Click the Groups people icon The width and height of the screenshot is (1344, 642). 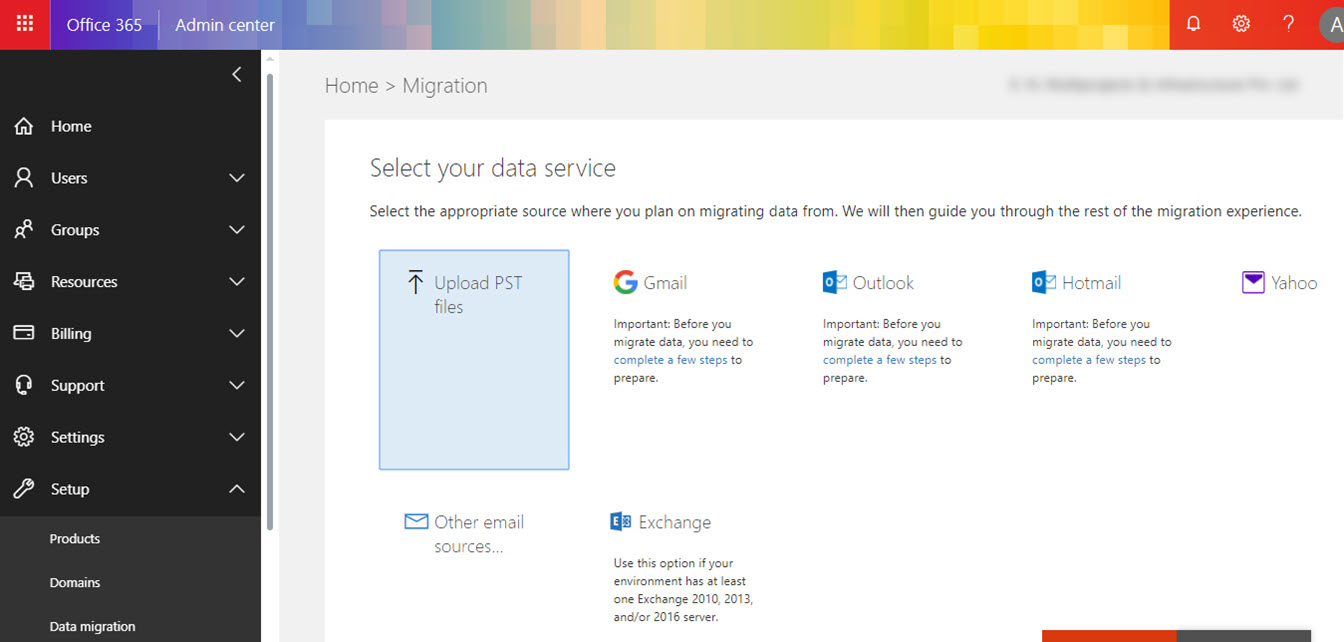tap(24, 230)
